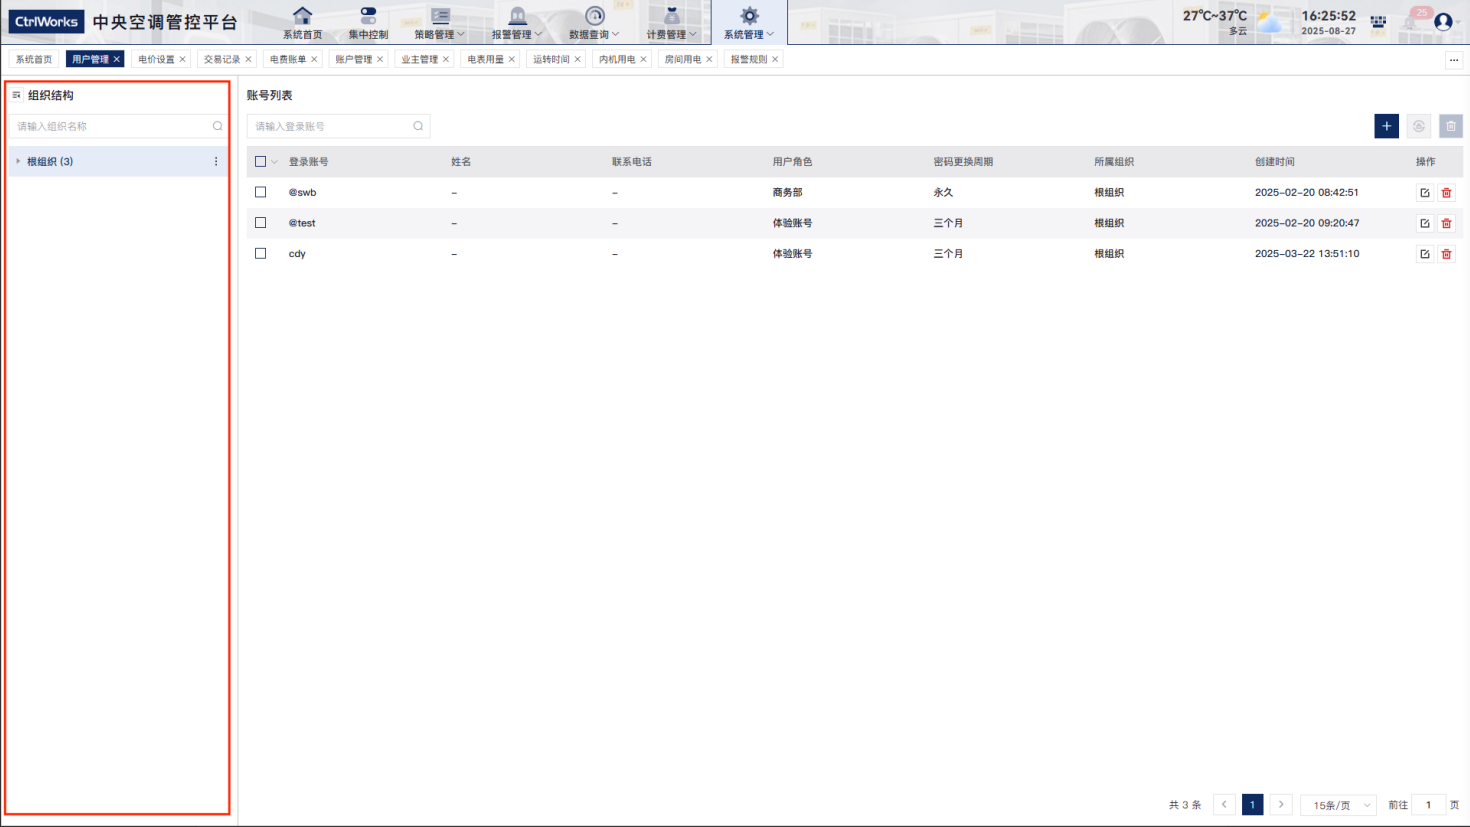Screen dimensions: 1470x827
Task: Go to the next page with the right arrow
Action: [x=1281, y=805]
